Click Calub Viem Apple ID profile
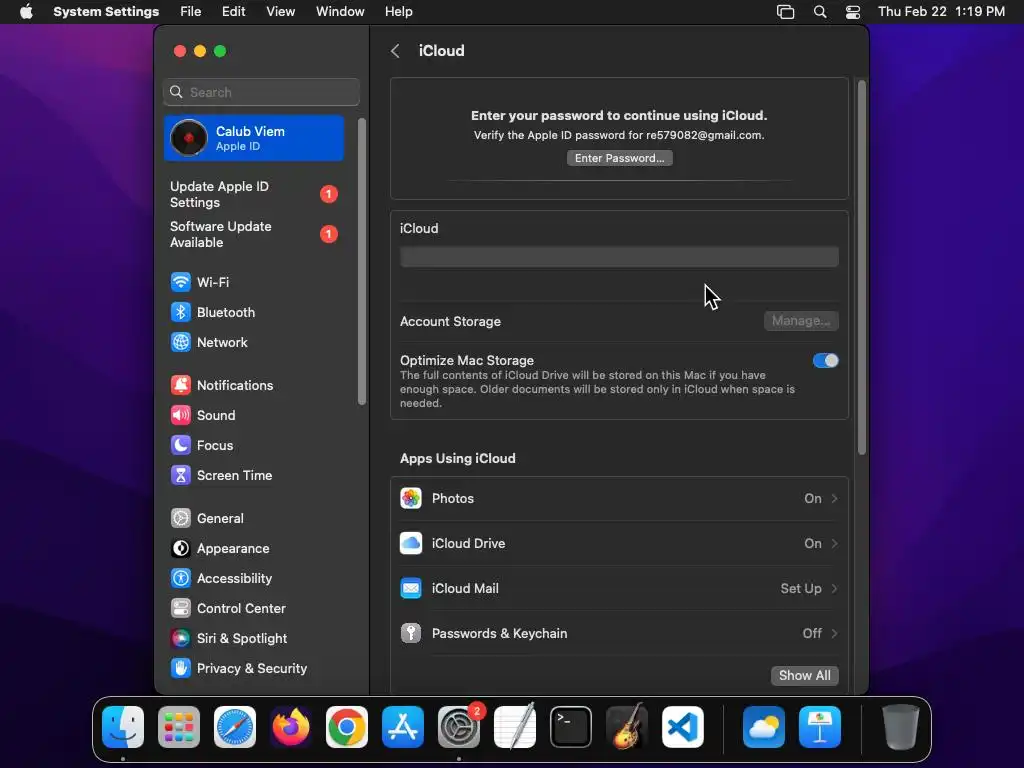The height and width of the screenshot is (768, 1024). tap(253, 138)
